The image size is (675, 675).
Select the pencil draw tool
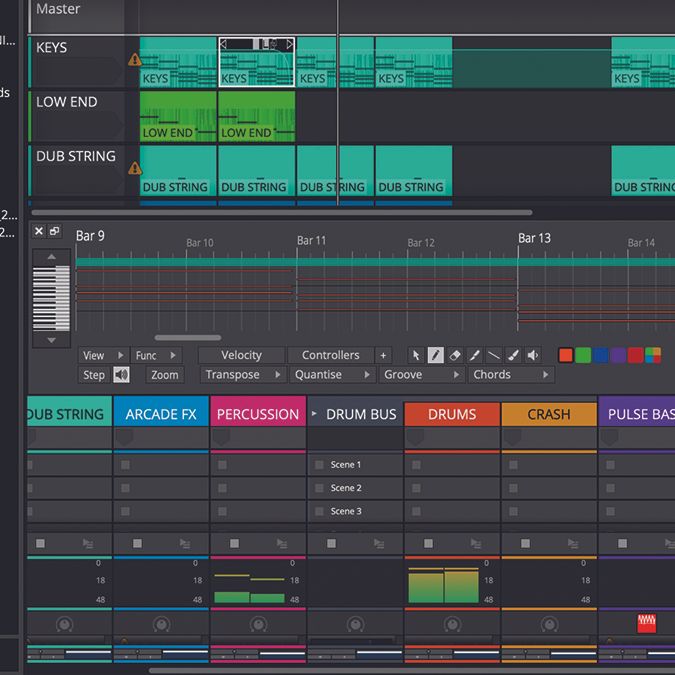coord(436,356)
